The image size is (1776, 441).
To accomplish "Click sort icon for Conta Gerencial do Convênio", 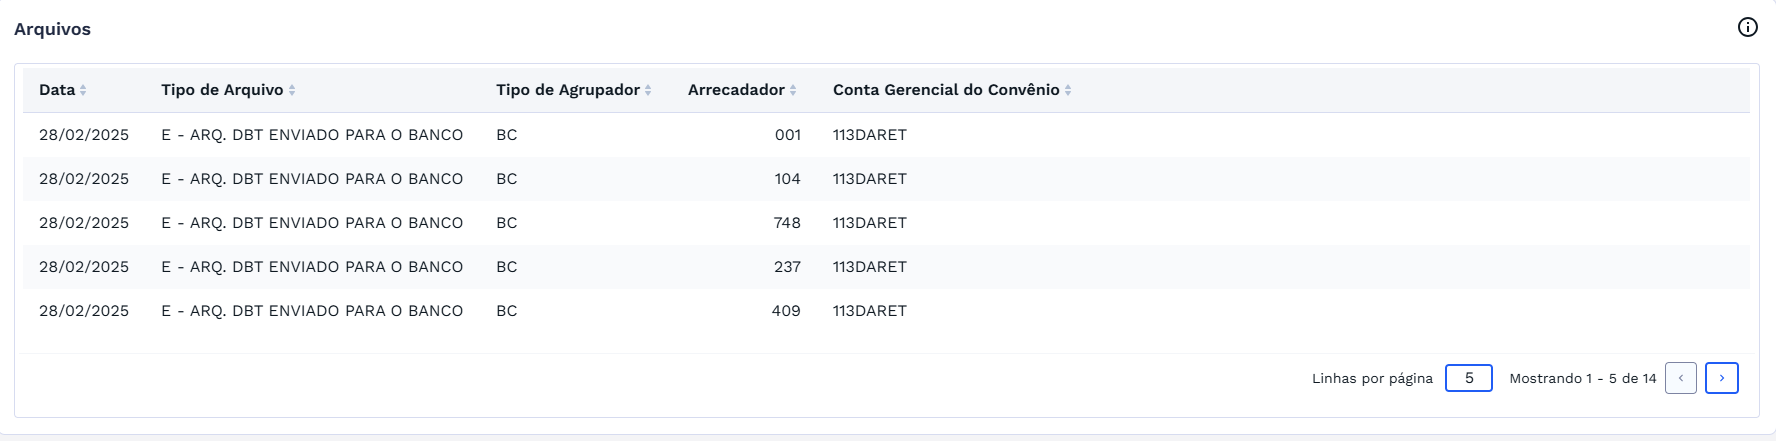I will 1068,90.
